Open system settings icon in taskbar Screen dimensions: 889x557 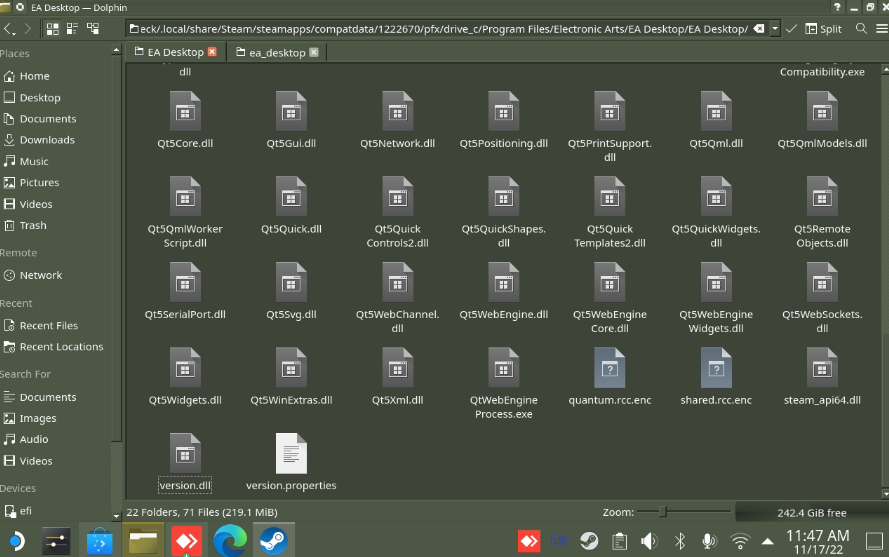[56, 541]
